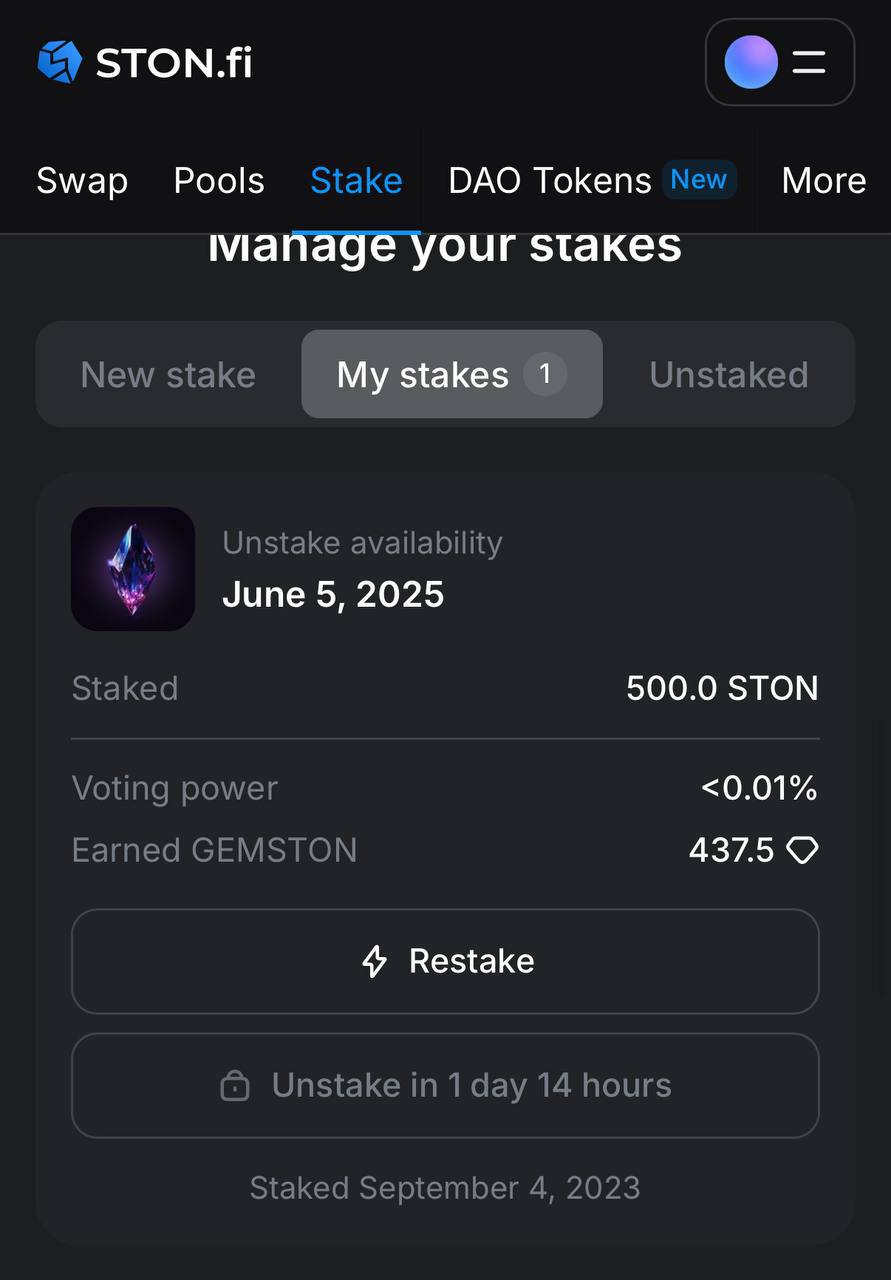Click the STON.fi brand text
The image size is (891, 1280).
point(173,63)
